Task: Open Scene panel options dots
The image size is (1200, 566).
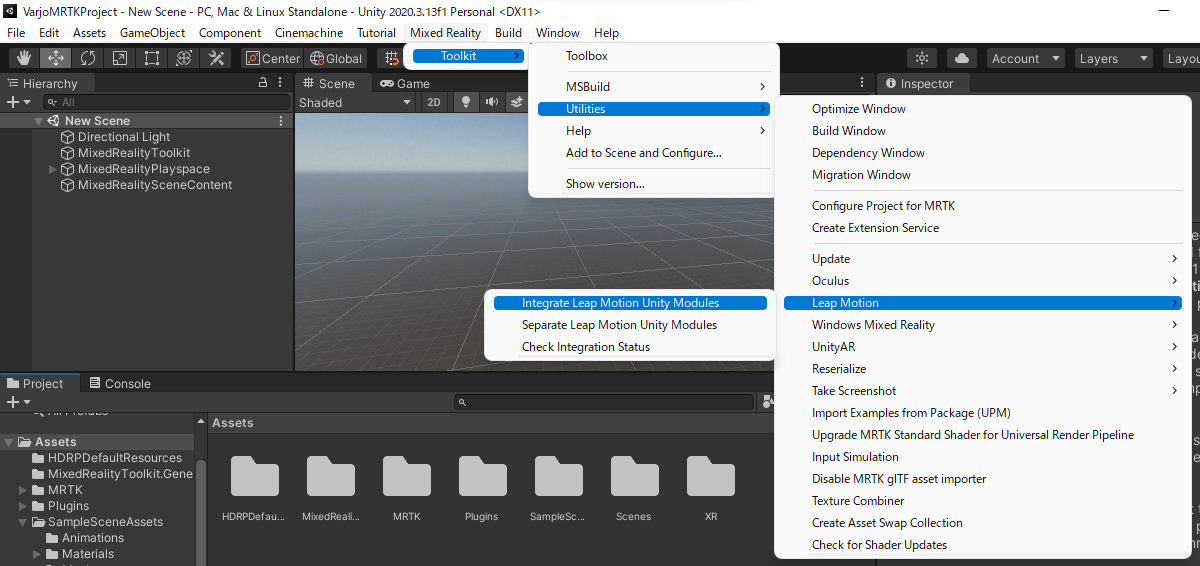Action: click(862, 83)
